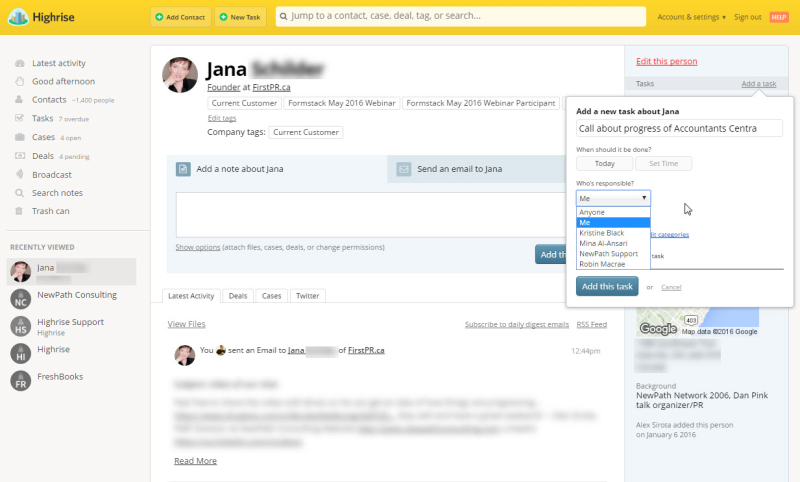Click the task description input field
This screenshot has height=482, width=800.
(679, 129)
